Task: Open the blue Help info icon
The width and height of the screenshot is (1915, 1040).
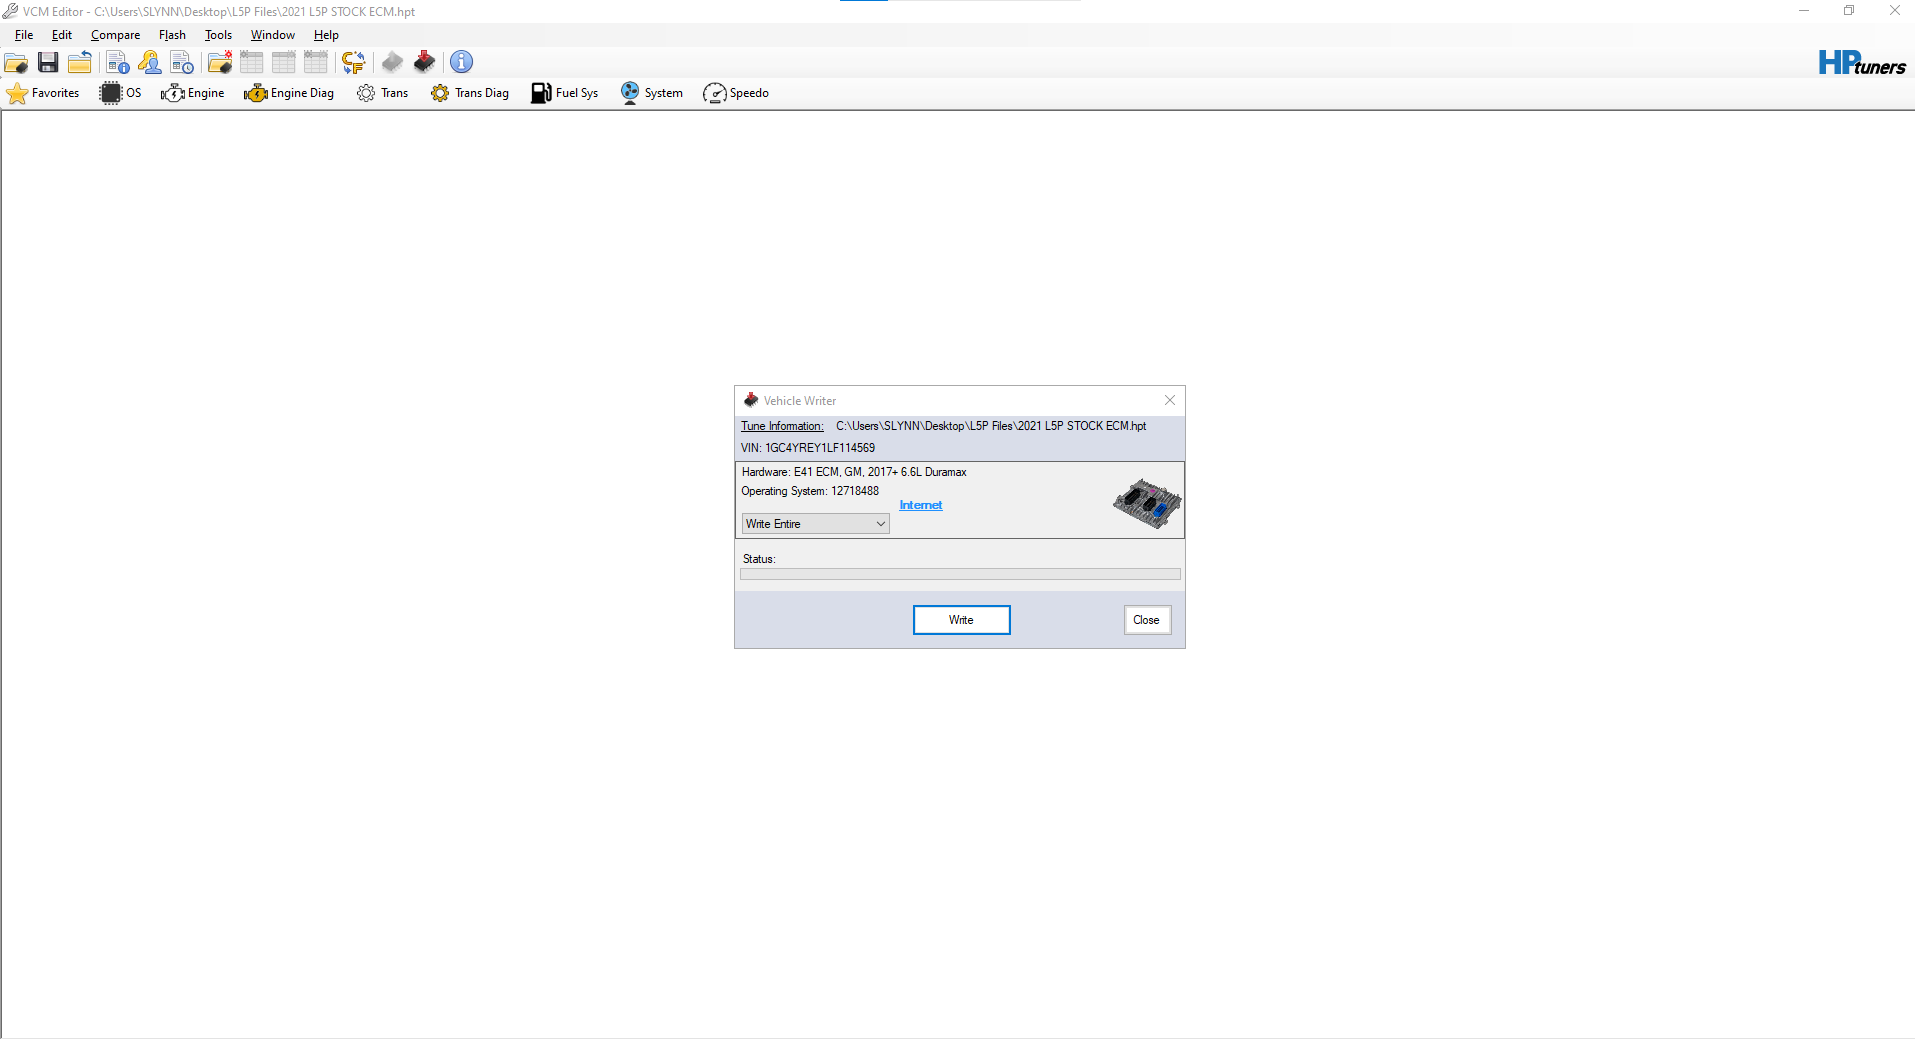Action: coord(461,62)
